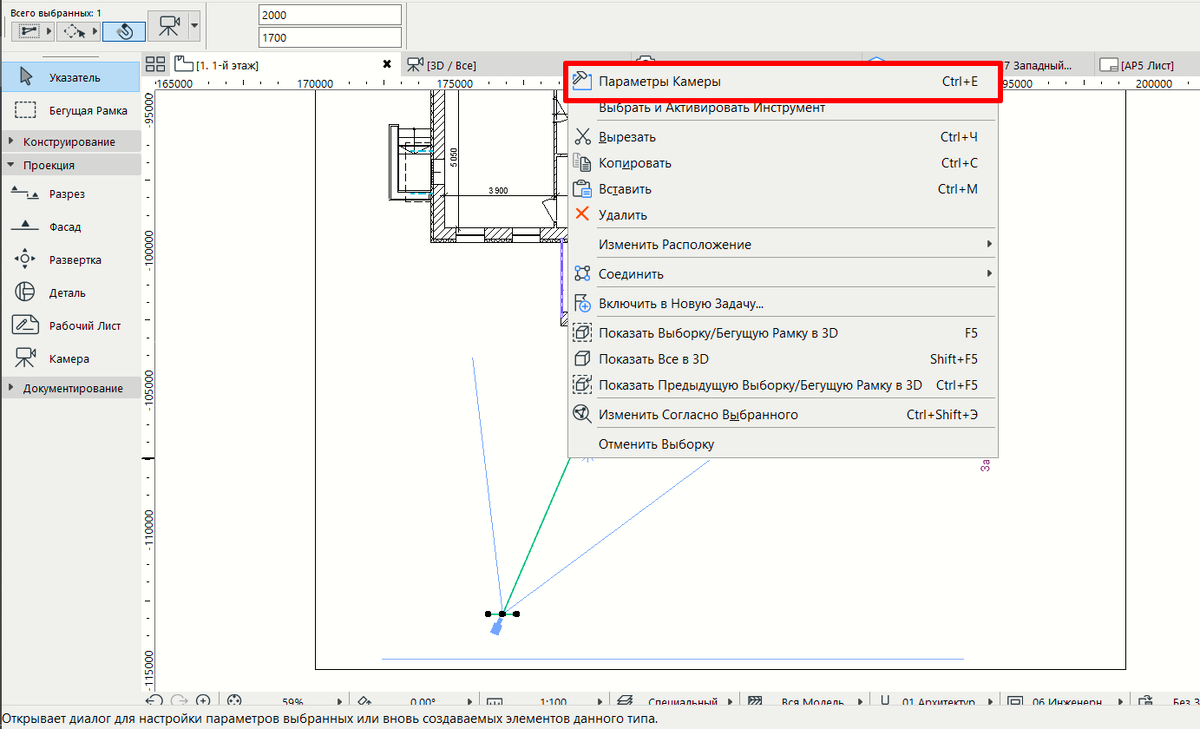Pick the Развертка interior elevation tool
The height and width of the screenshot is (729, 1200).
click(70, 260)
